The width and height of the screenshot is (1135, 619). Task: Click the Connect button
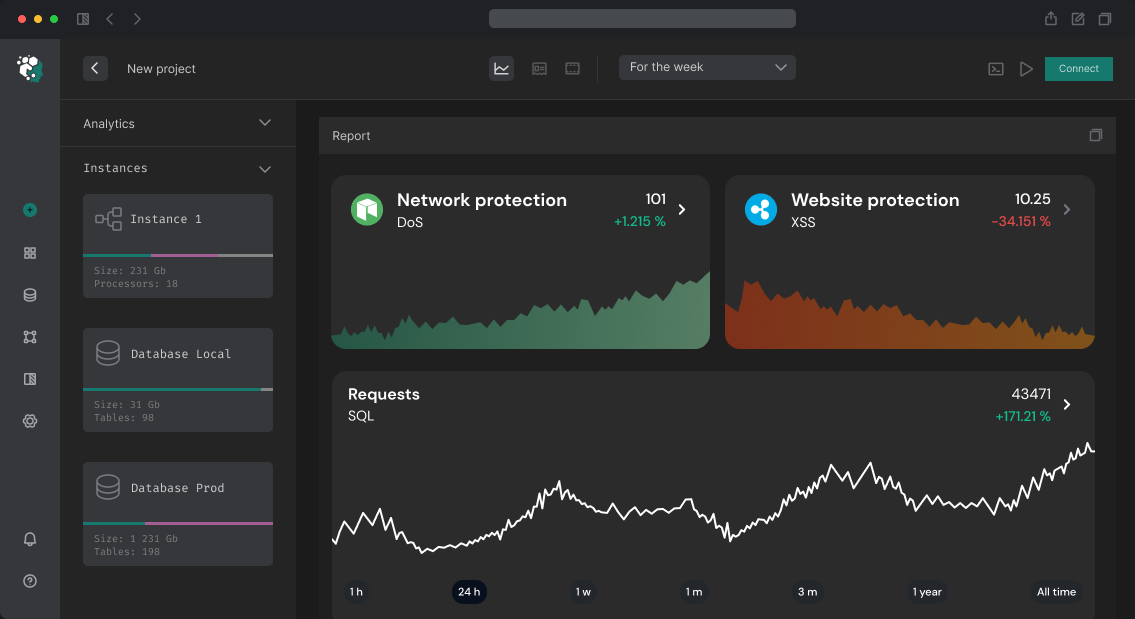click(1078, 69)
